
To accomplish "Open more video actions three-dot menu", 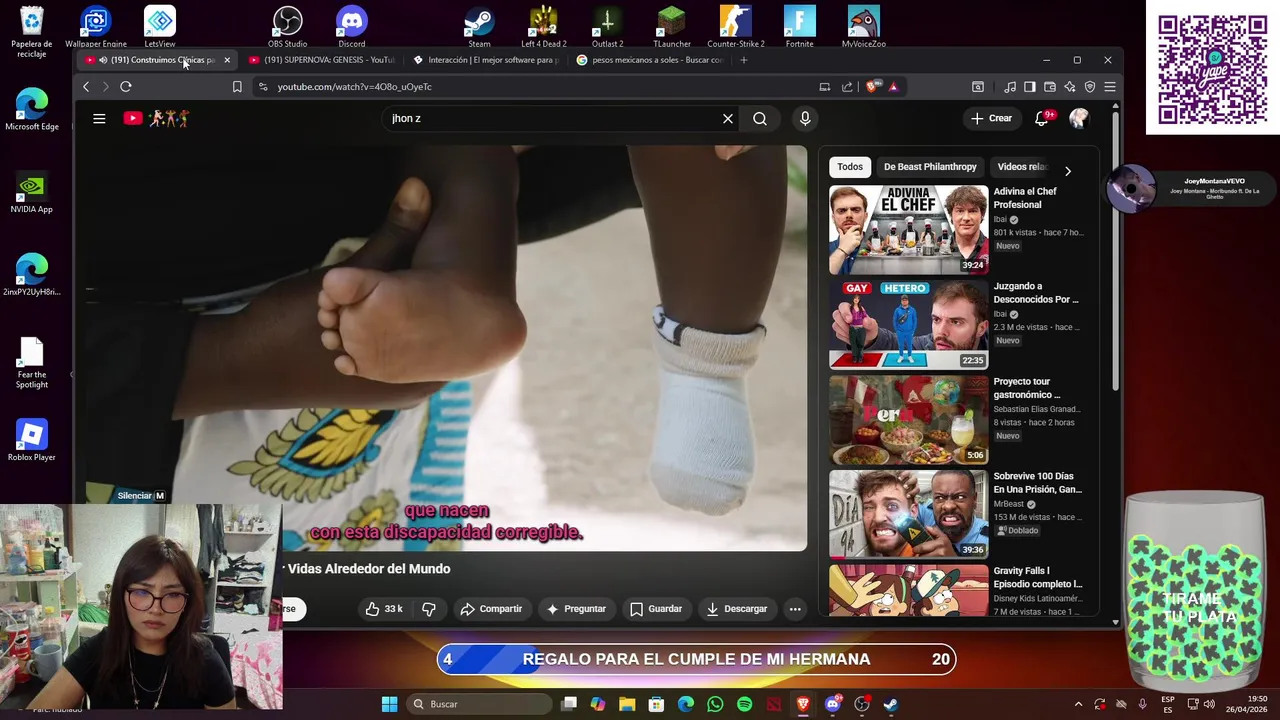I will pos(795,608).
